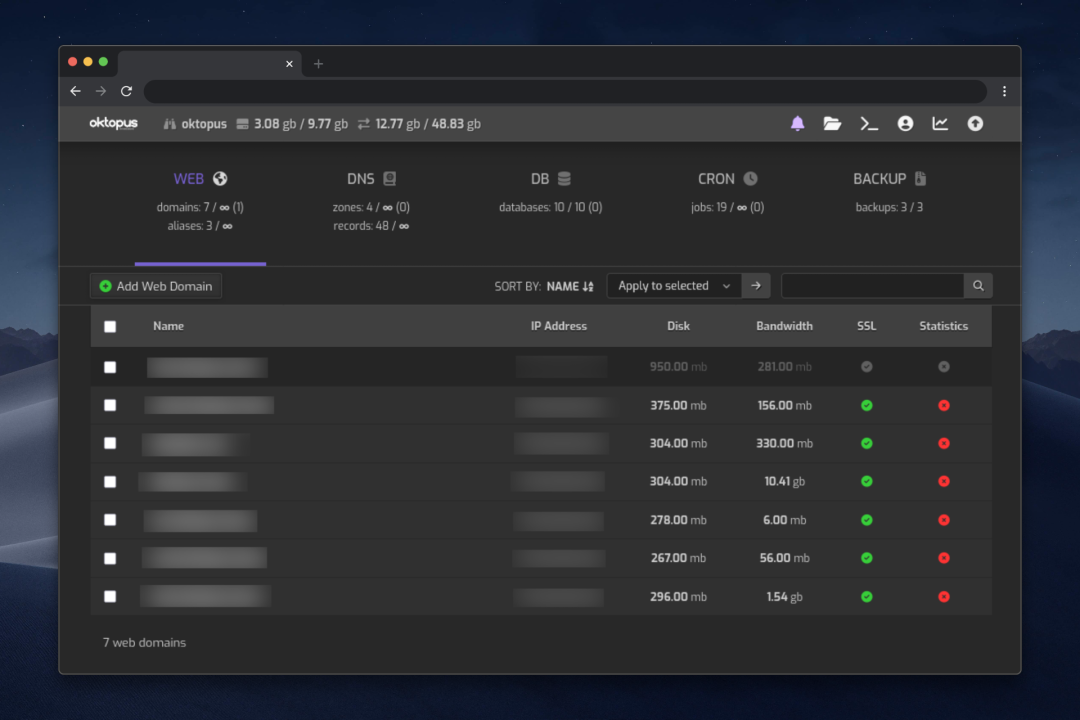This screenshot has height=720, width=1080.
Task: Click the oktopus logo link
Action: (x=113, y=124)
